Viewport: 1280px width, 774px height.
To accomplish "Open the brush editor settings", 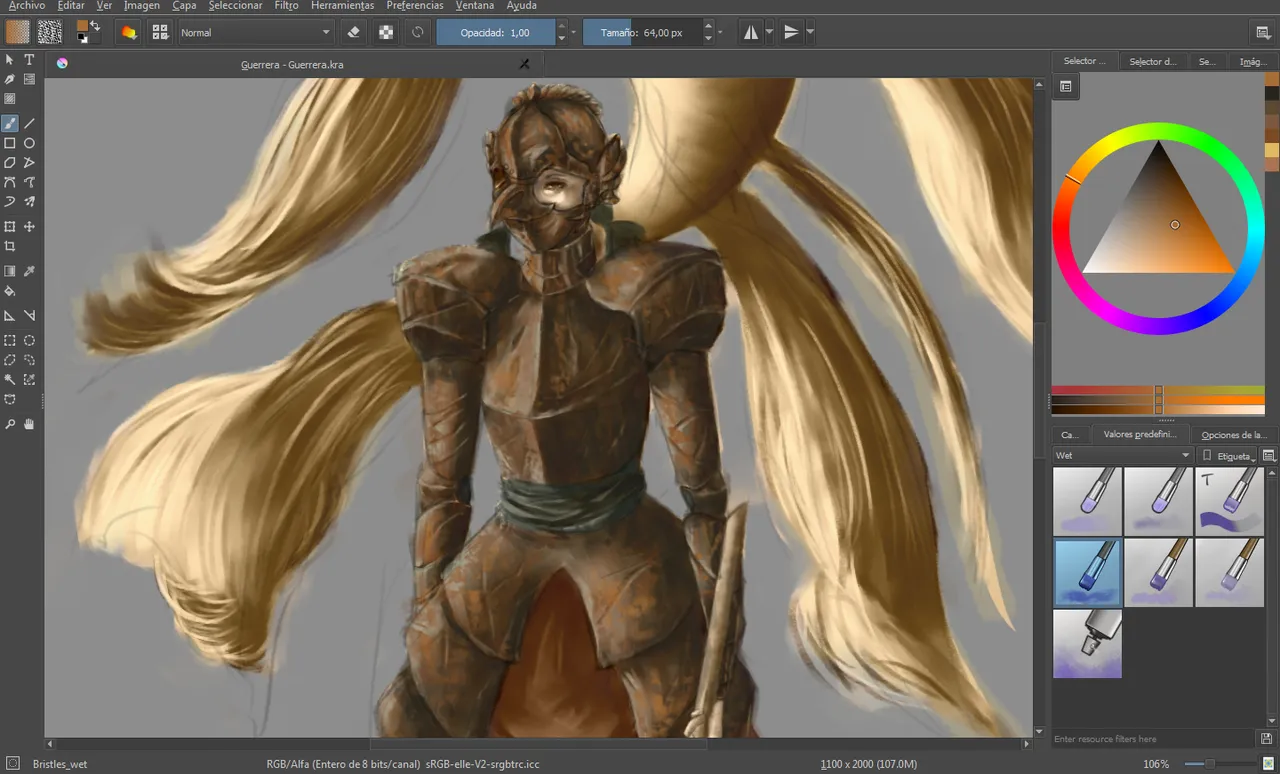I will tap(128, 32).
